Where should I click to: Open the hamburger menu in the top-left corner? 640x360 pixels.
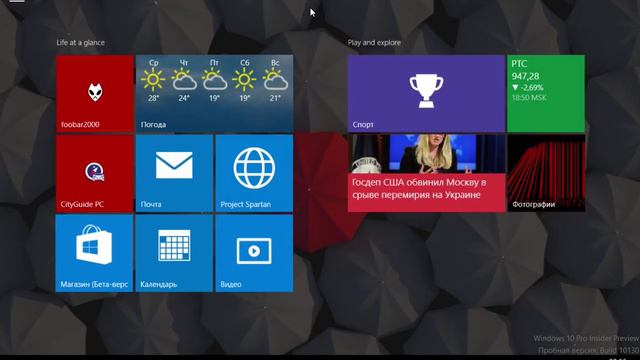tap(17, 1)
